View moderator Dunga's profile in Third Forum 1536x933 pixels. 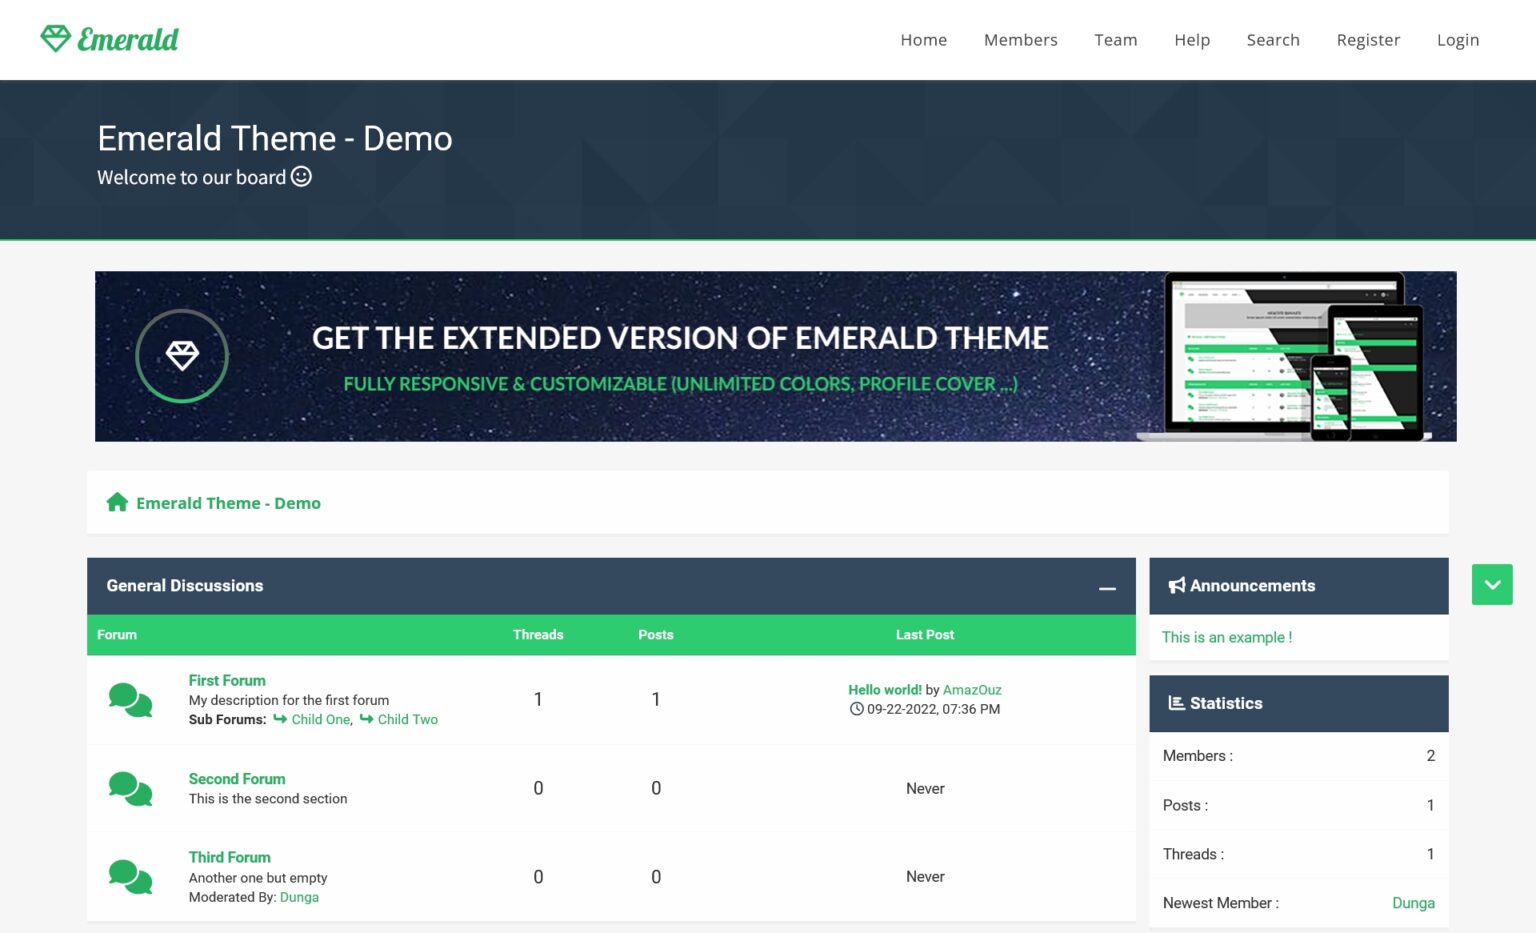coord(299,897)
